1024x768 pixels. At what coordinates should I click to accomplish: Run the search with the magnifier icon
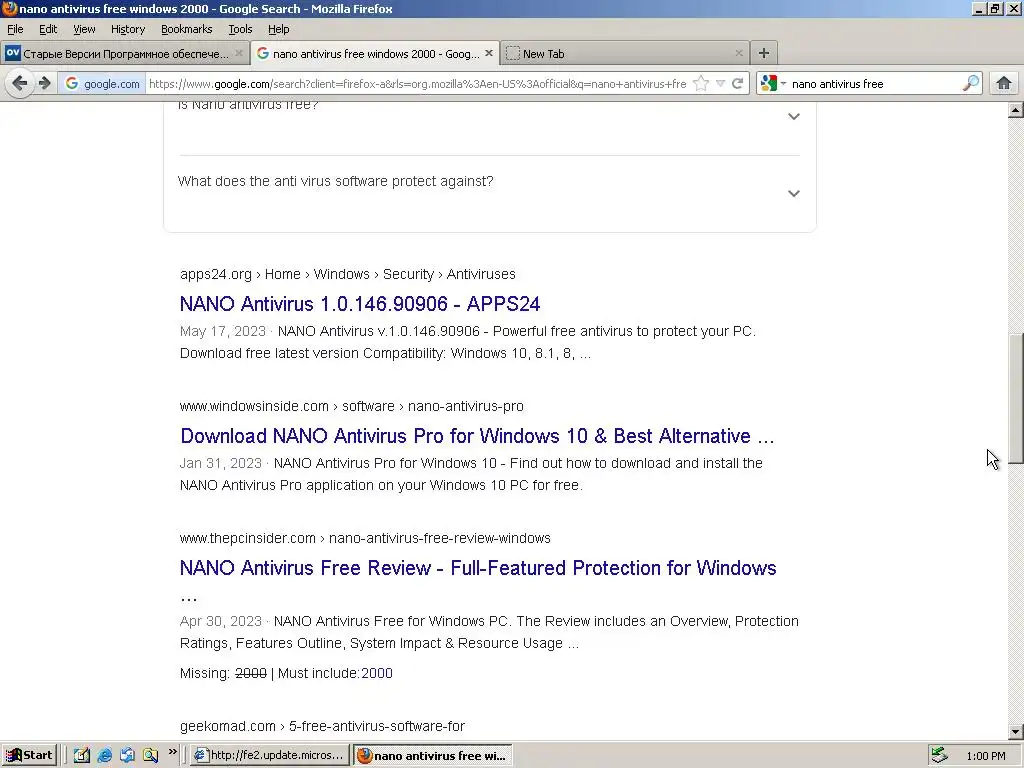pyautogui.click(x=970, y=84)
